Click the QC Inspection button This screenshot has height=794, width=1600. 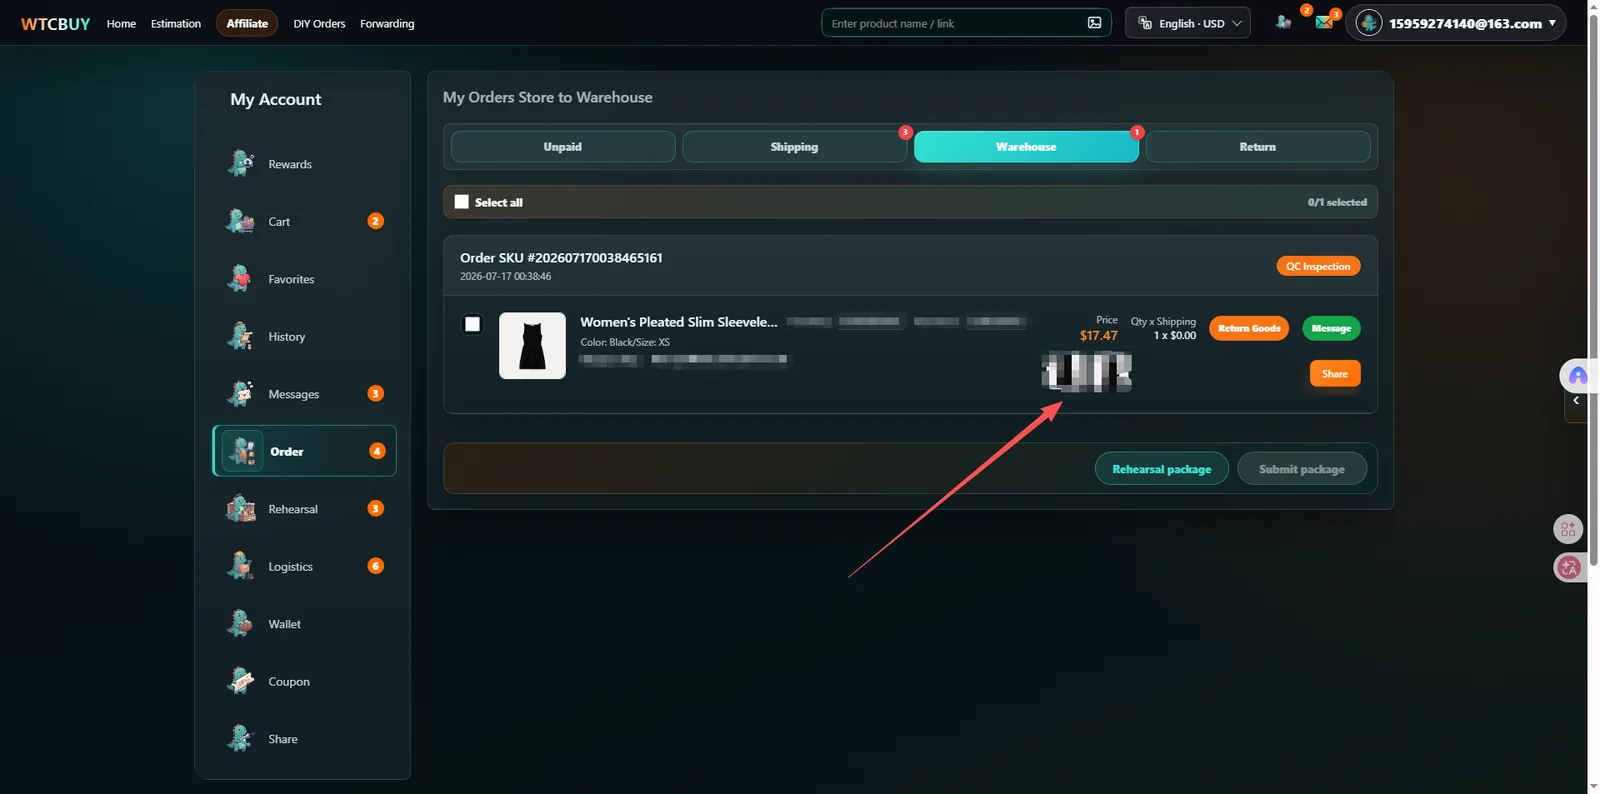tap(1318, 266)
